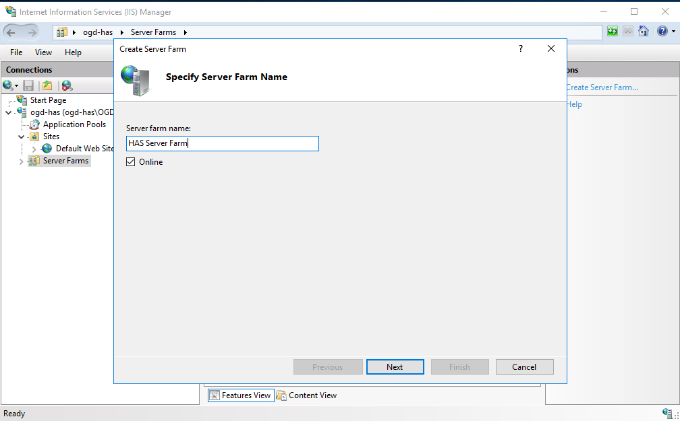Screen dimensions: 680x421
Task: Expand the Server Farms node
Action: 21,161
